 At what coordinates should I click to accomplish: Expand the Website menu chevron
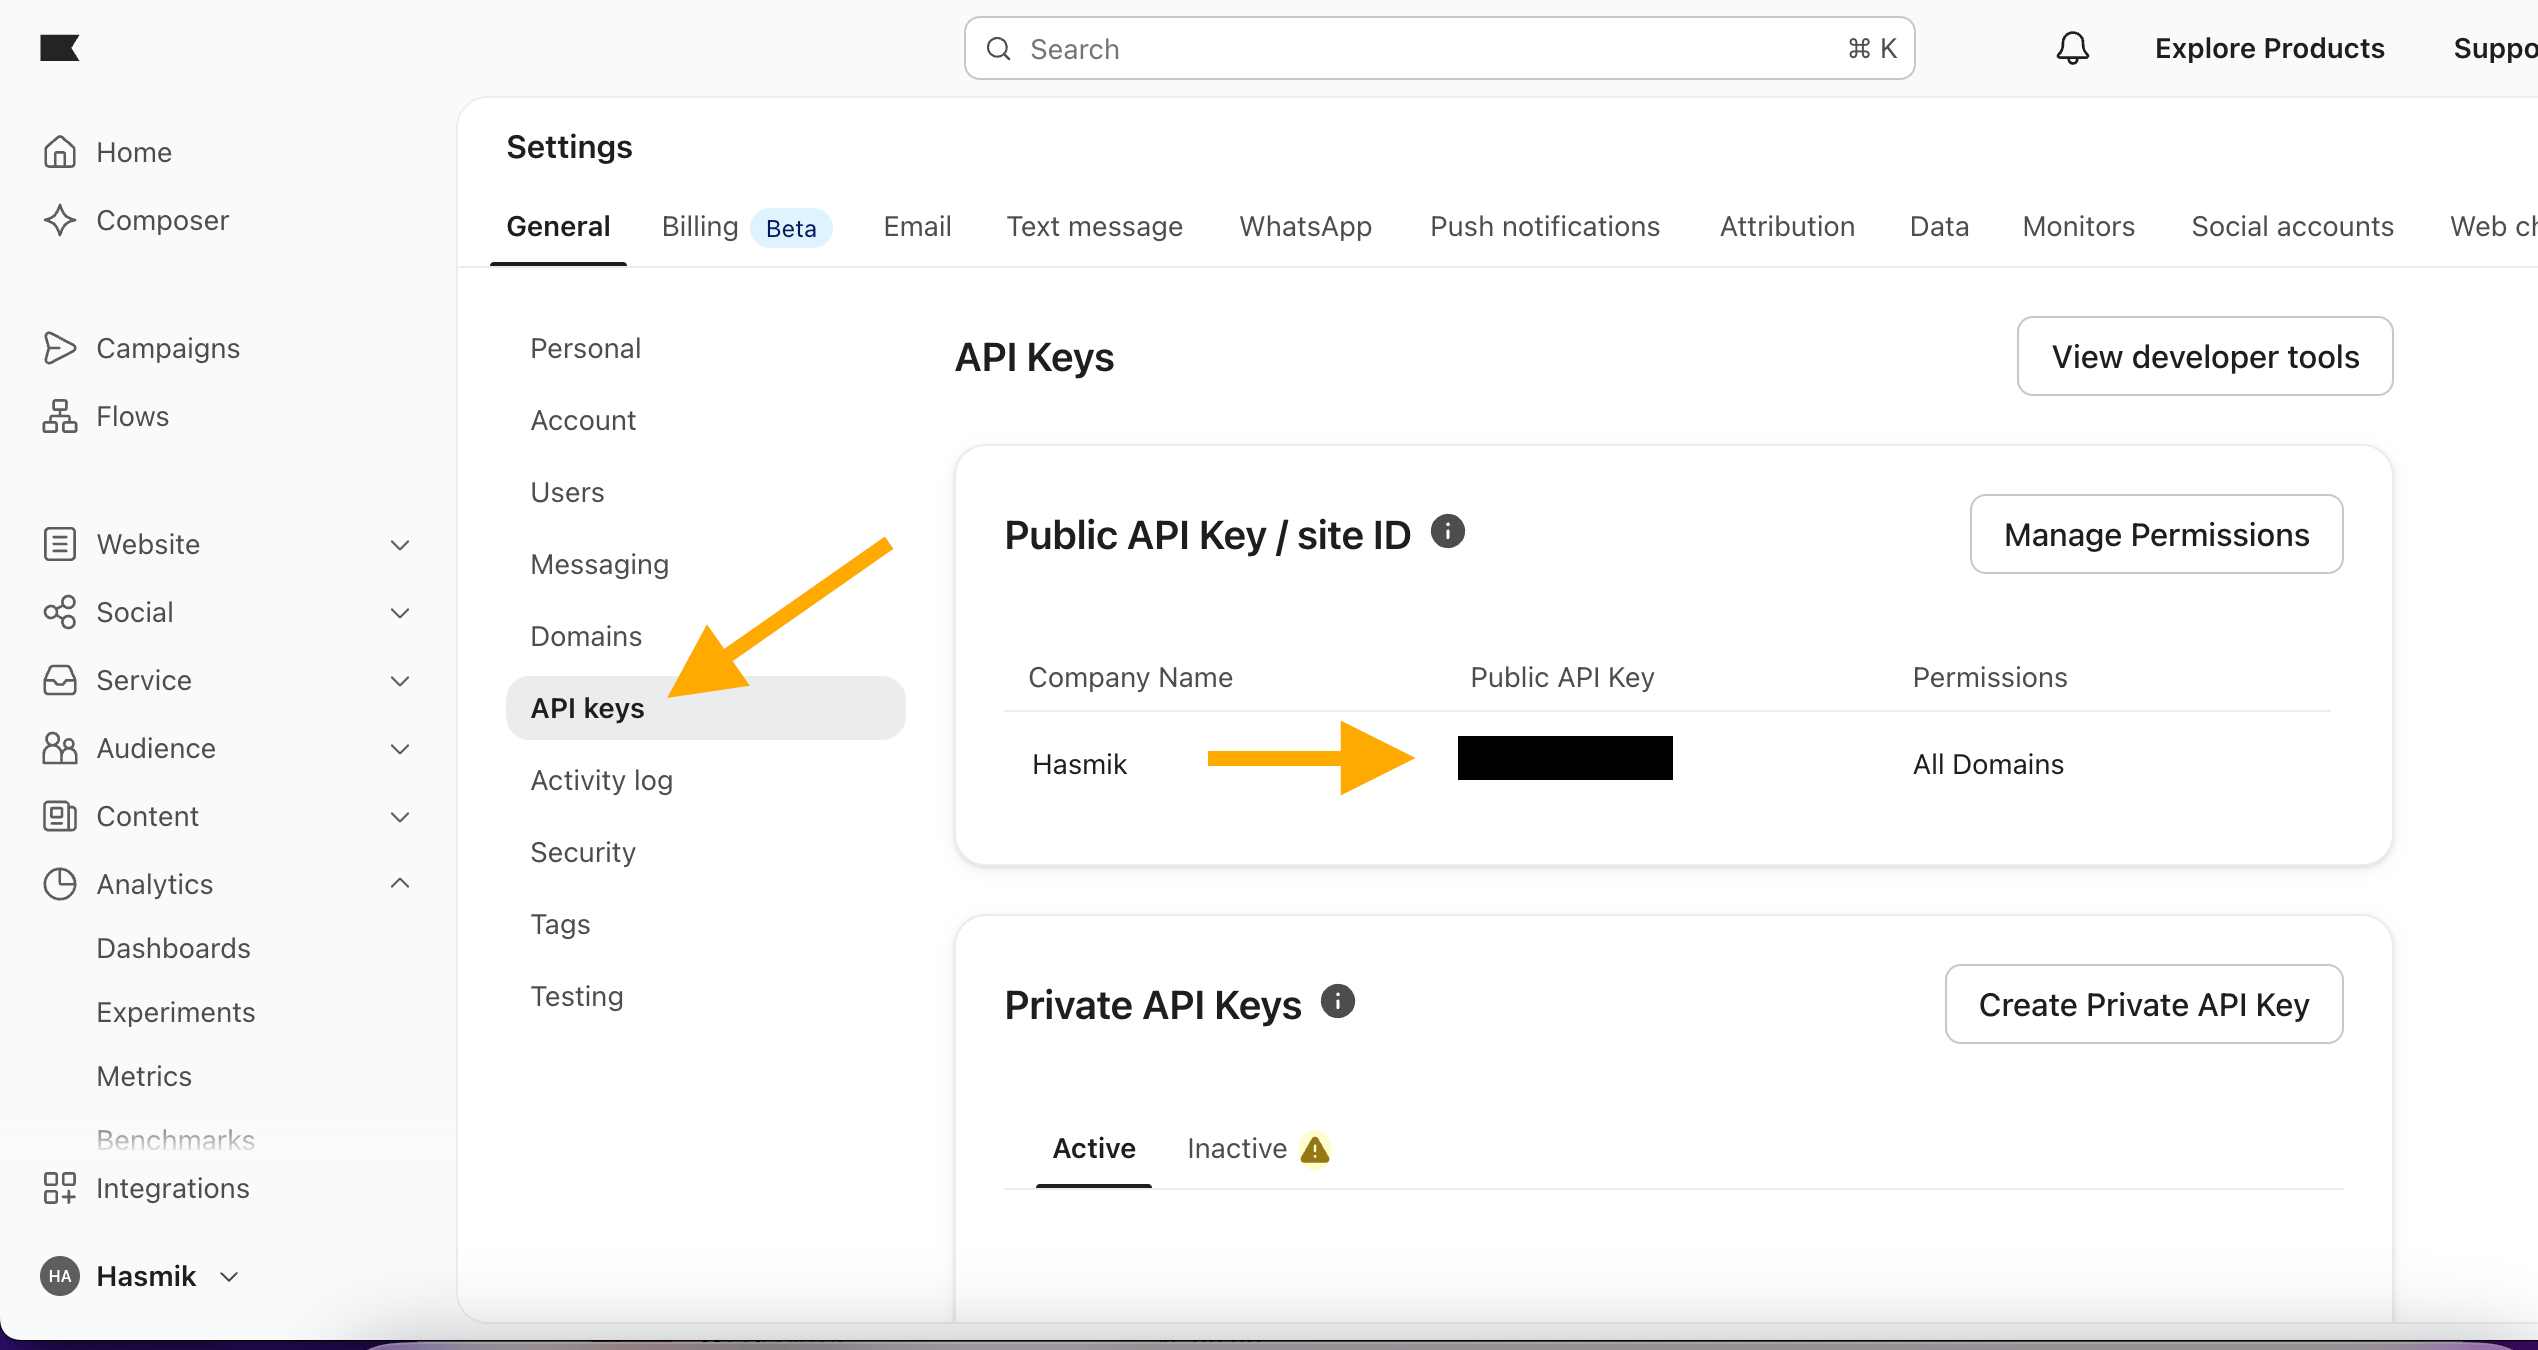[400, 545]
